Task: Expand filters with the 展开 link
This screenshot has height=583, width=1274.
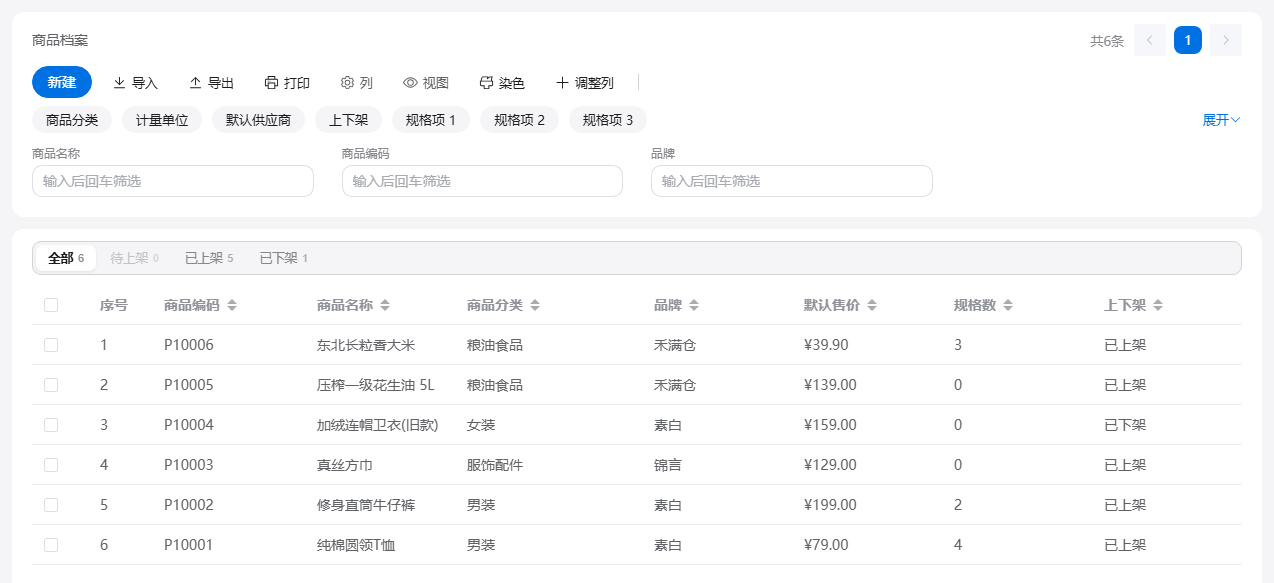Action: click(x=1221, y=120)
